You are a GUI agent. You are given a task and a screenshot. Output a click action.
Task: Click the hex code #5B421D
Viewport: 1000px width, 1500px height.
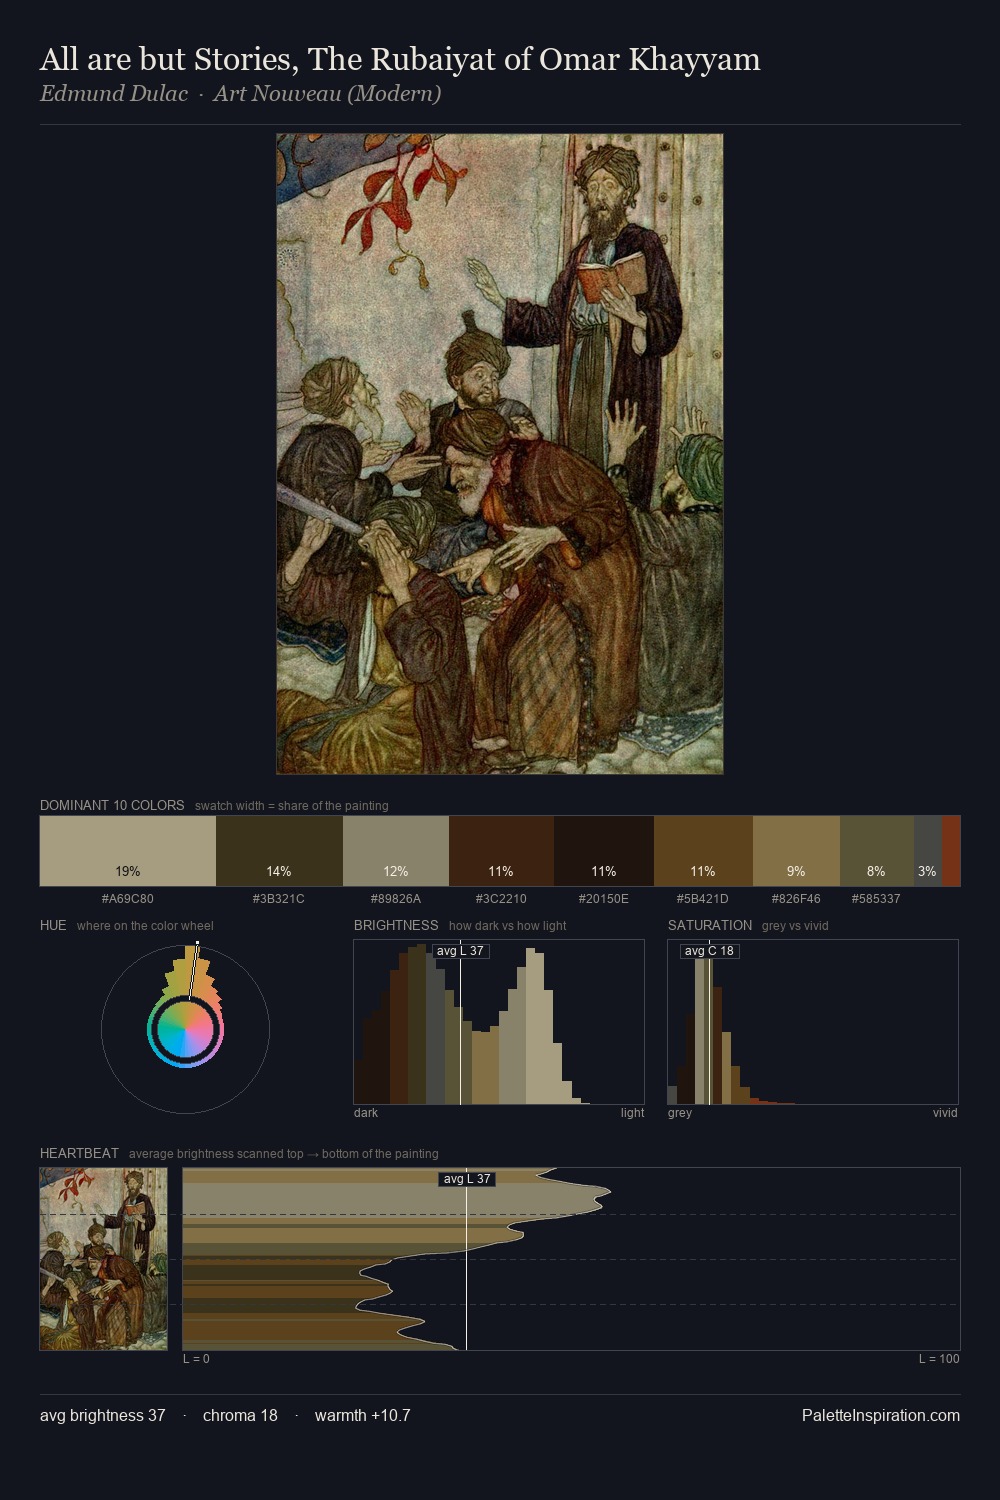703,899
